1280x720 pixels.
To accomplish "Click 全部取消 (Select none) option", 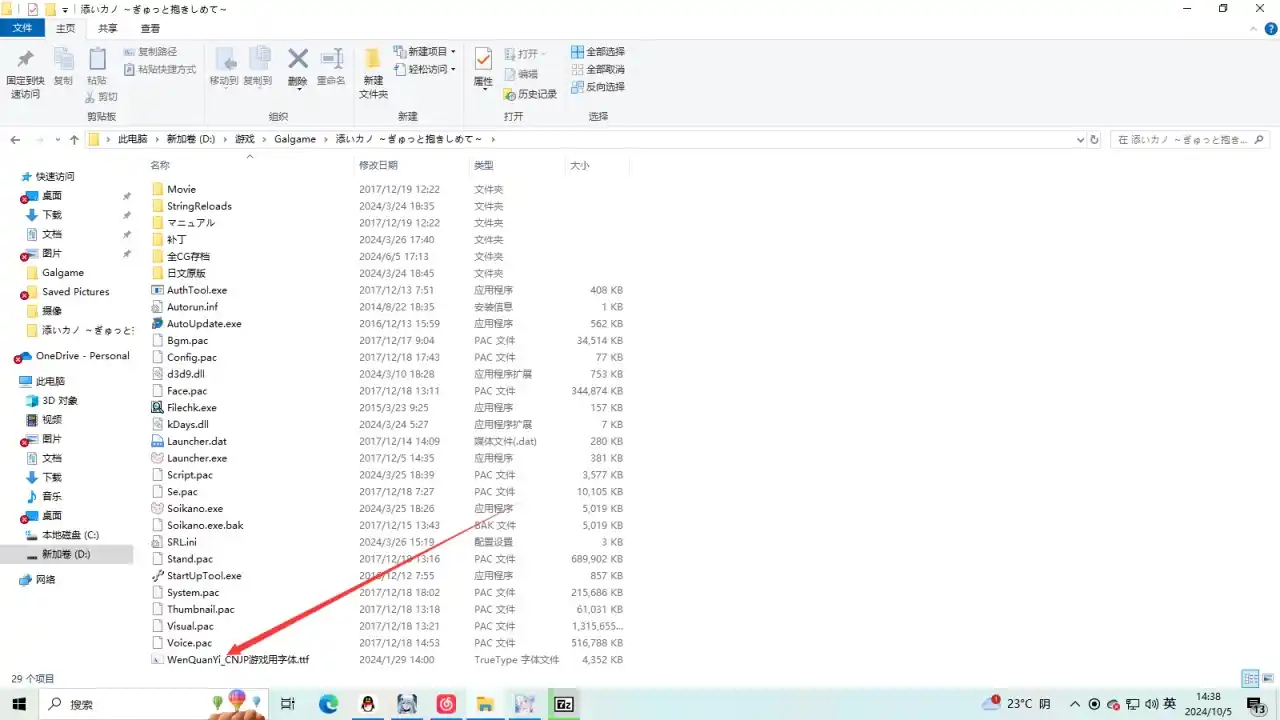I will point(597,69).
